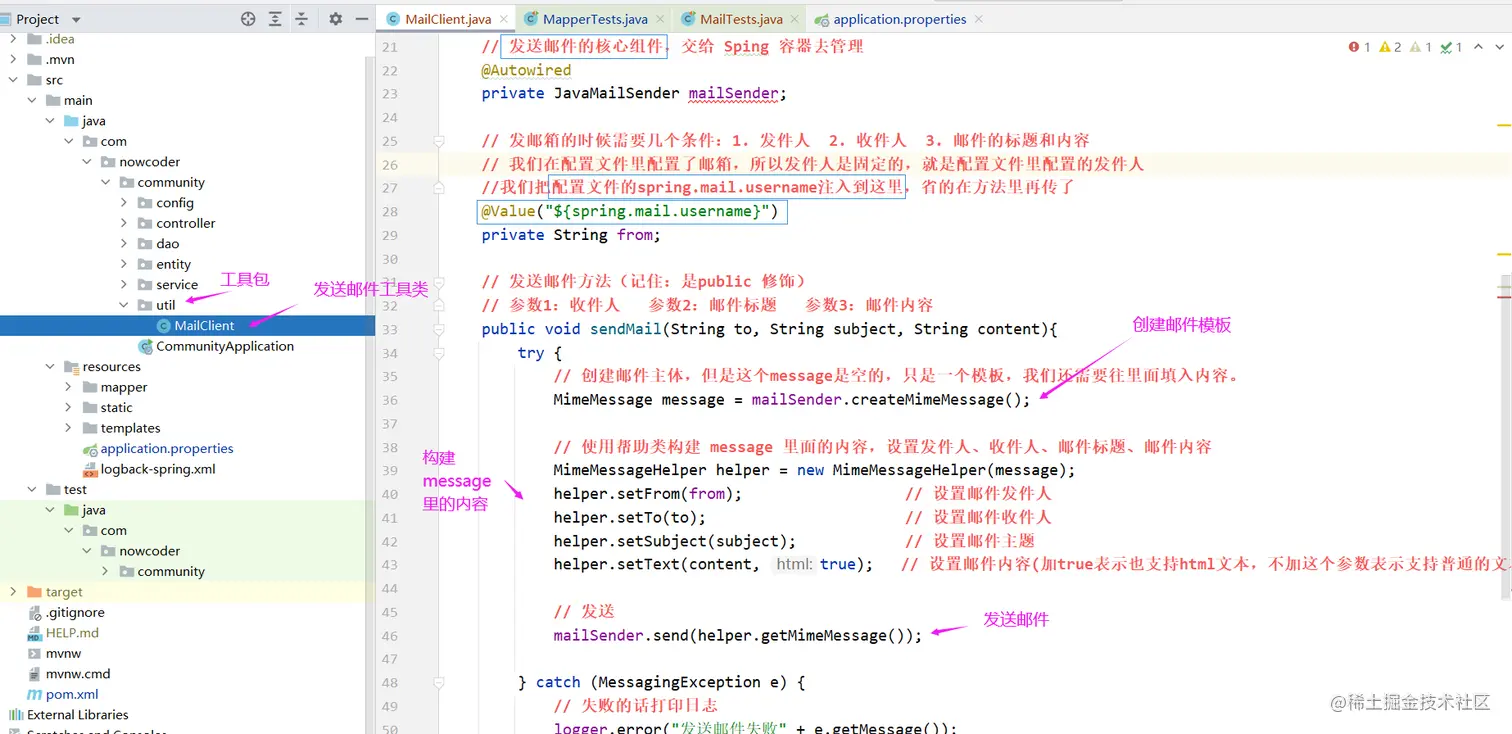This screenshot has height=734, width=1512.
Task: Select logback-spring.xml file
Action: (x=157, y=469)
